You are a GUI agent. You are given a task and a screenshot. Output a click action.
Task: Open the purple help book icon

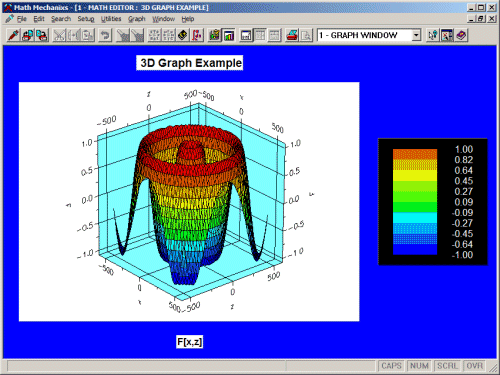click(462, 35)
